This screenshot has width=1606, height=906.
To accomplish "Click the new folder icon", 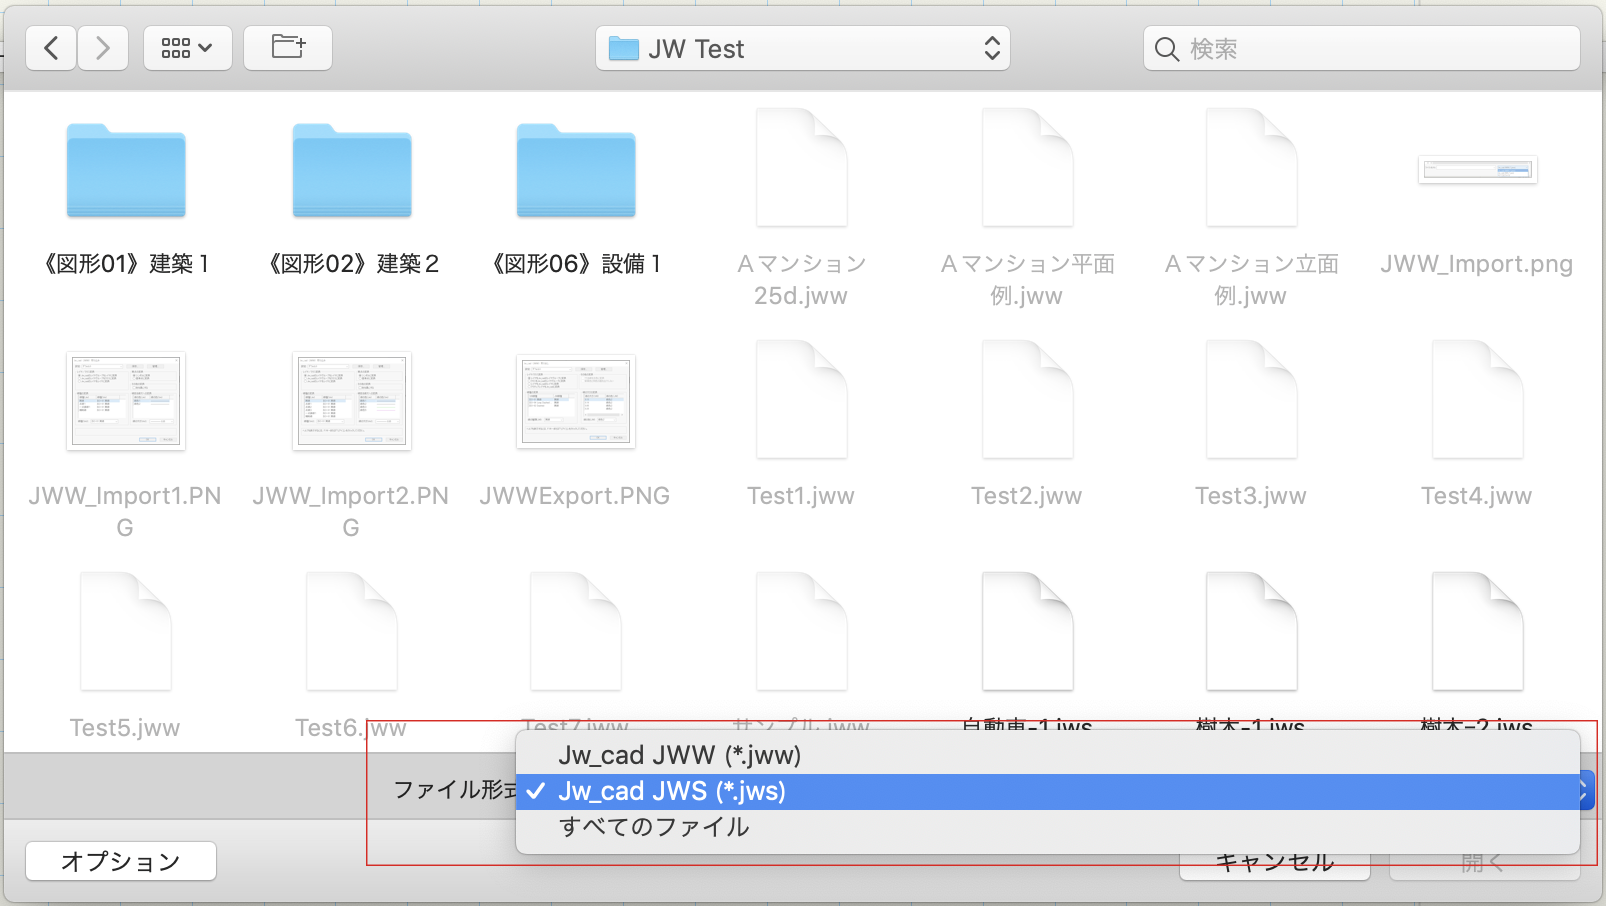I will 288,48.
